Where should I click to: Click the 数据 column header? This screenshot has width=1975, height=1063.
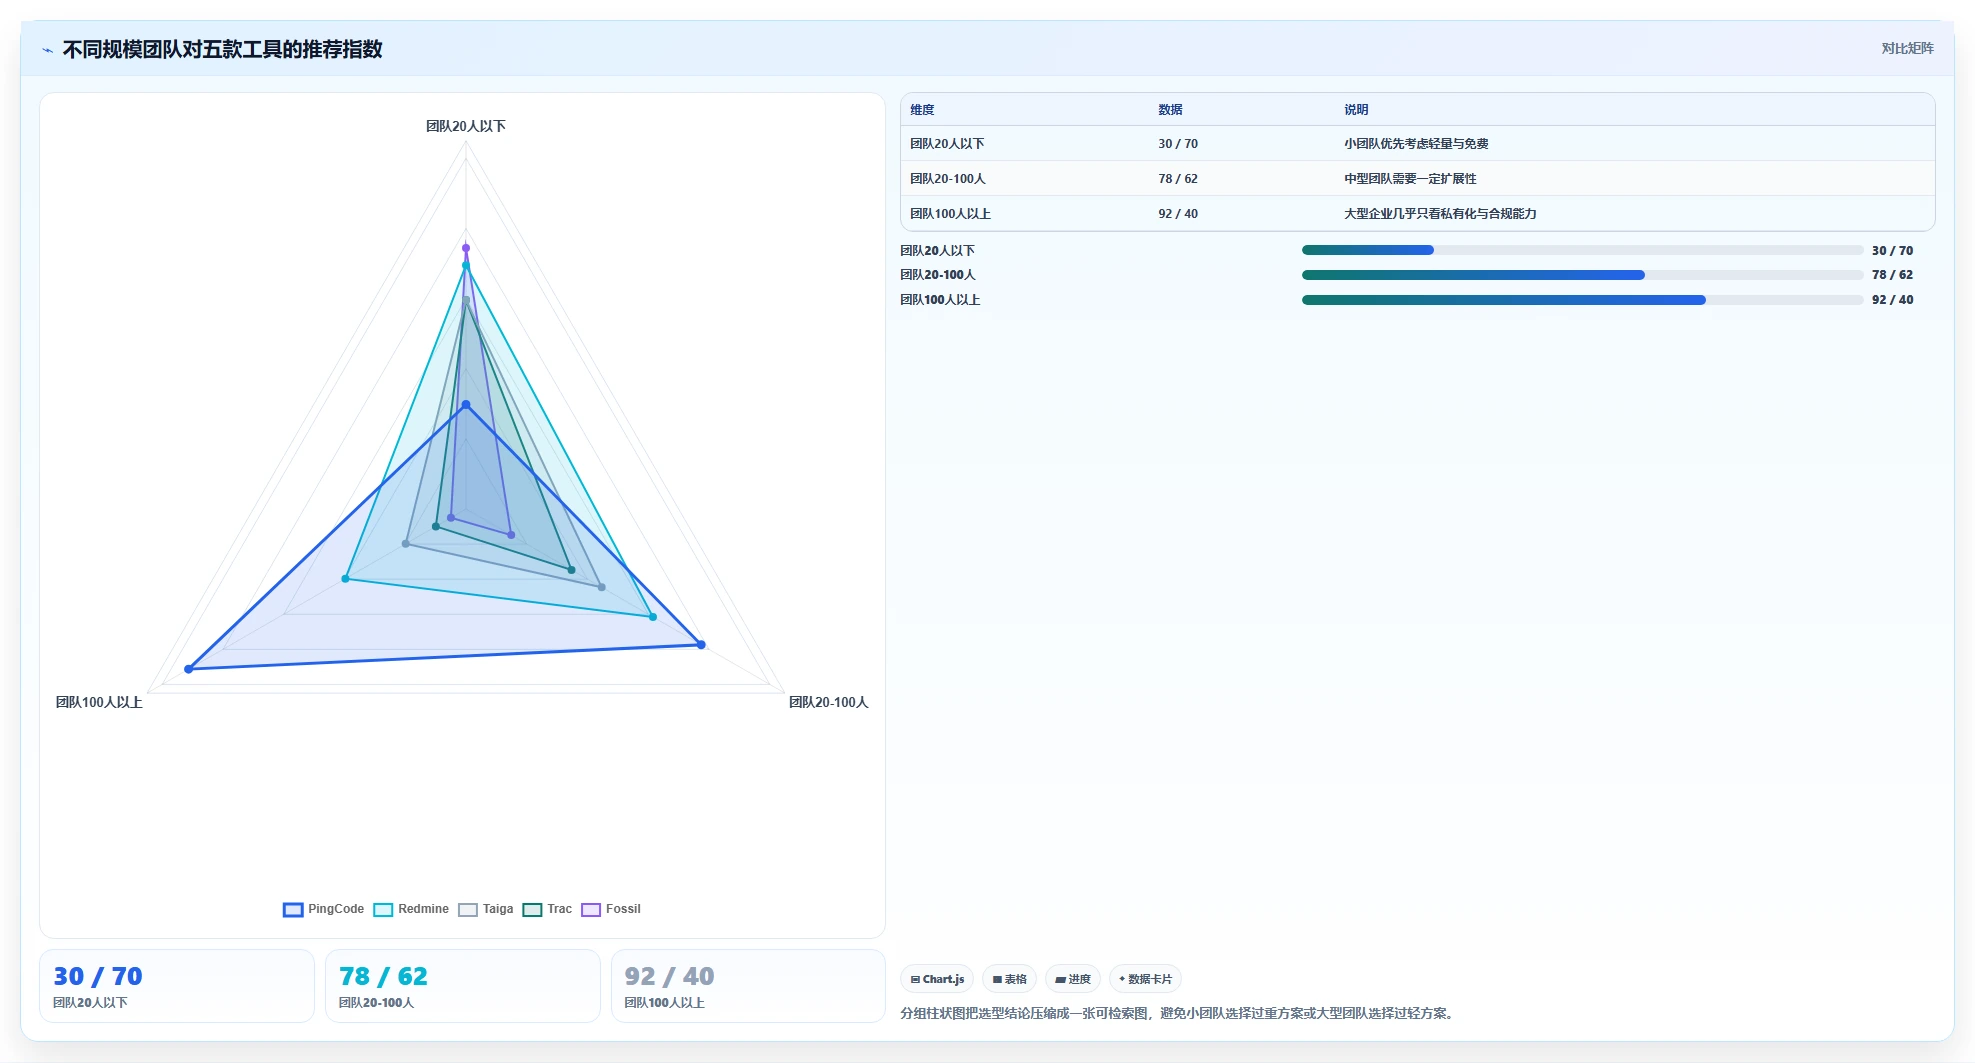[x=1170, y=110]
